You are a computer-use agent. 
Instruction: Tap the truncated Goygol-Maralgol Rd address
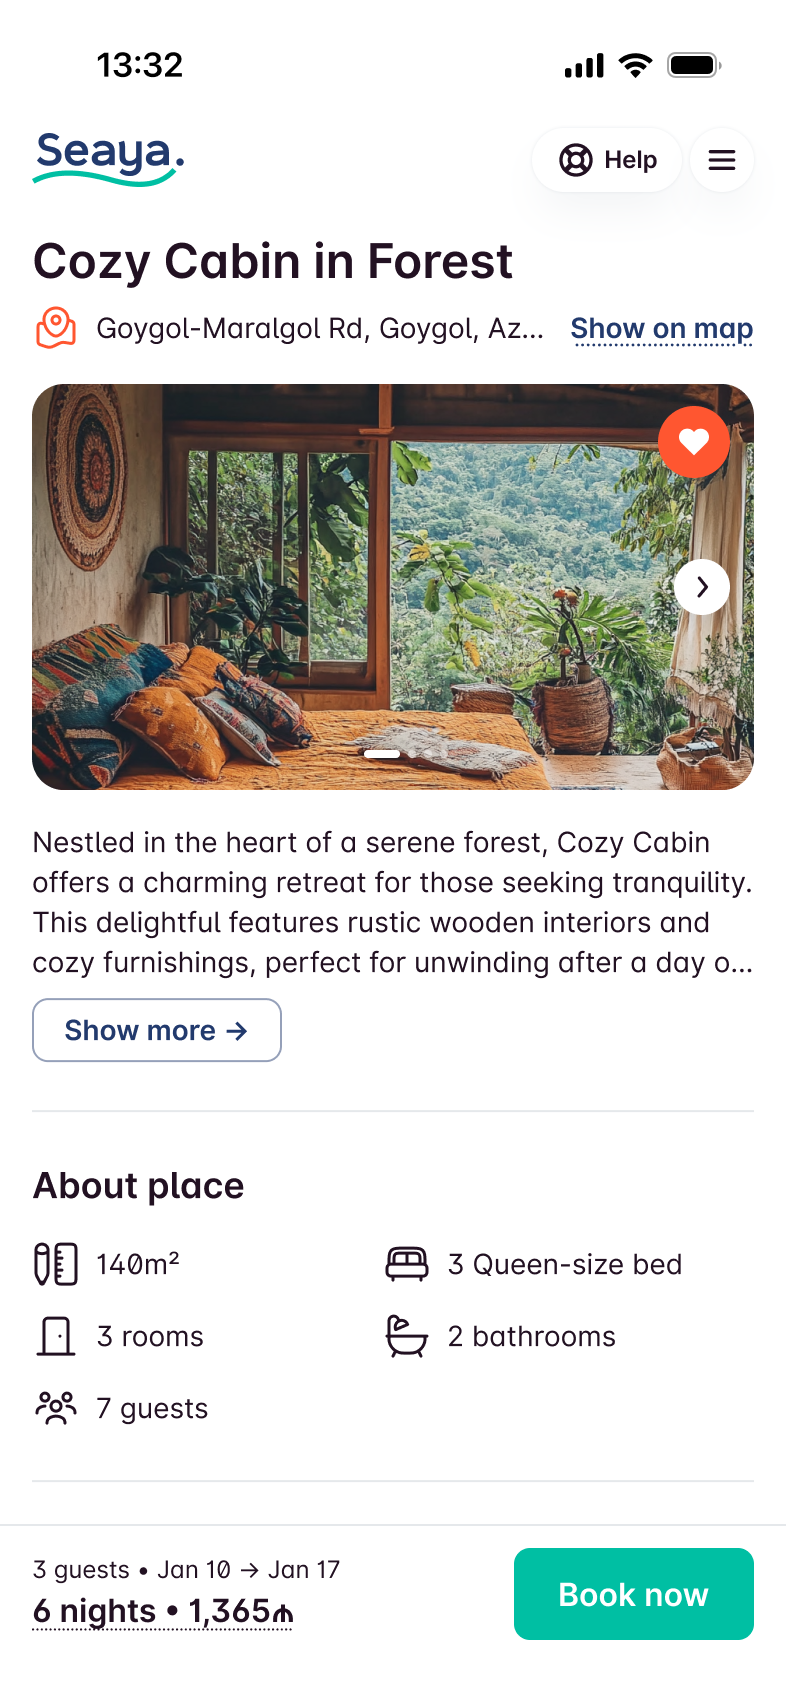point(320,329)
